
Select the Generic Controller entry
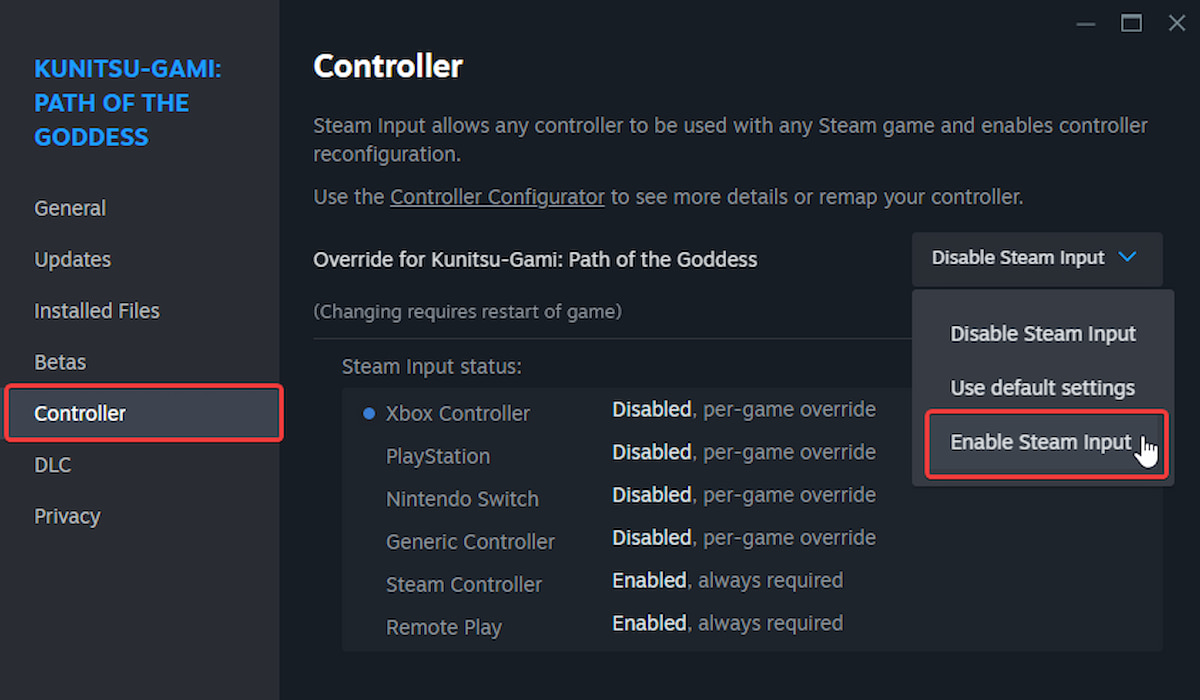coord(470,541)
